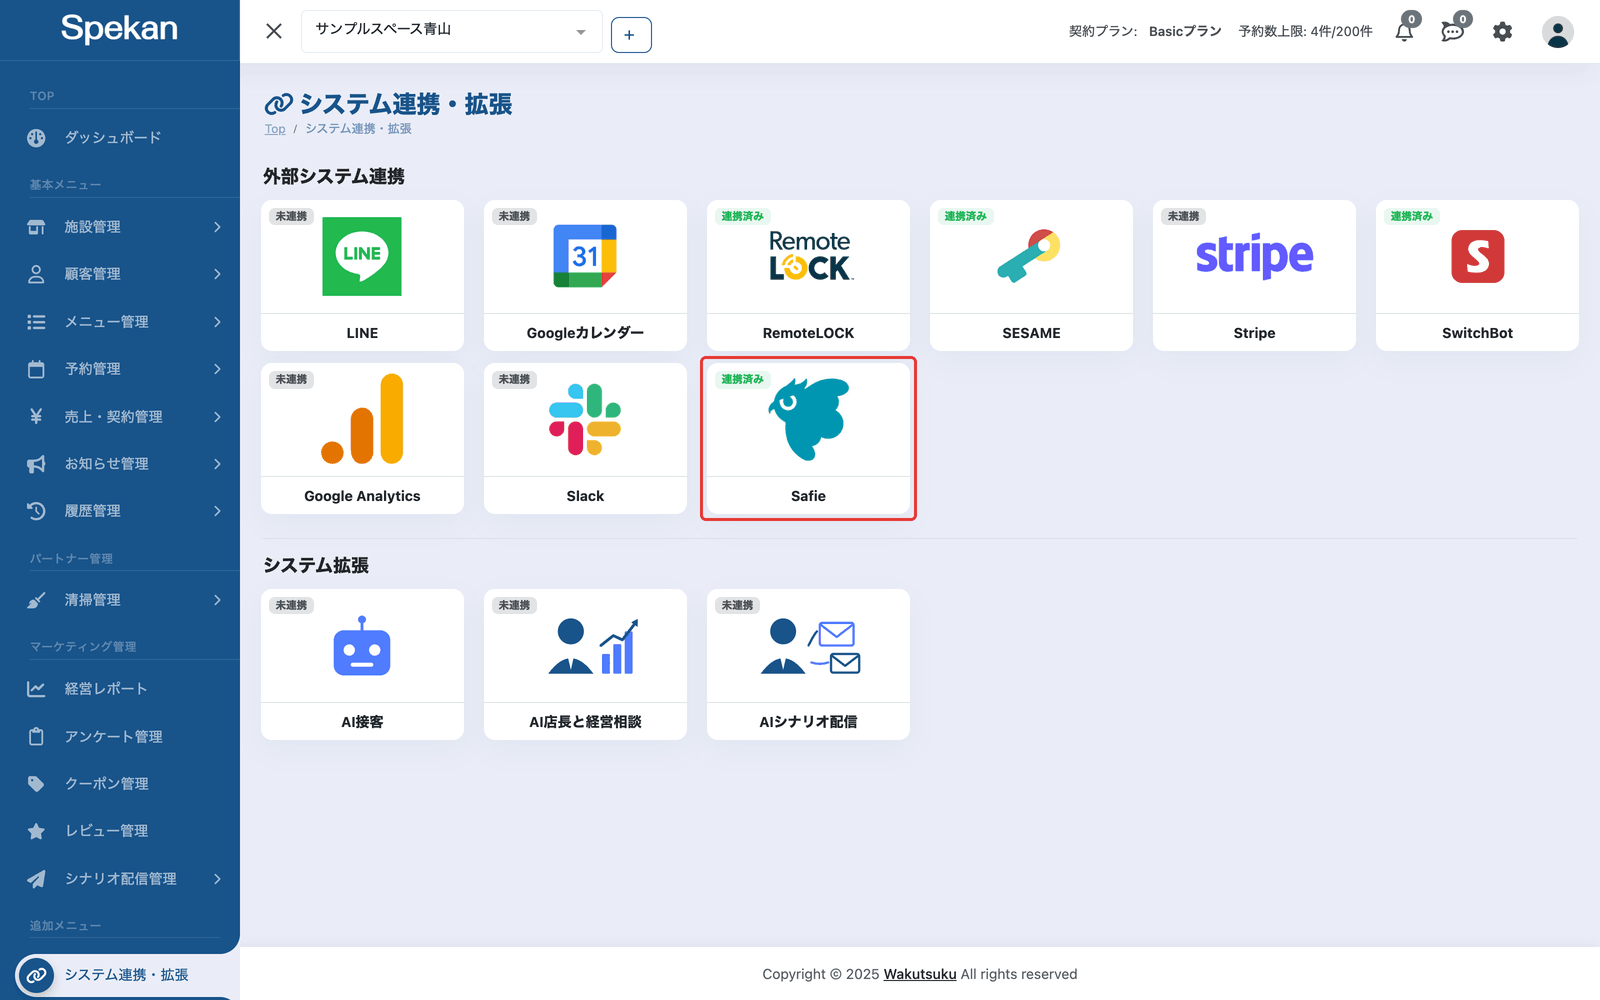Click the レビュー管理 star icon
The width and height of the screenshot is (1600, 1000).
click(x=36, y=831)
